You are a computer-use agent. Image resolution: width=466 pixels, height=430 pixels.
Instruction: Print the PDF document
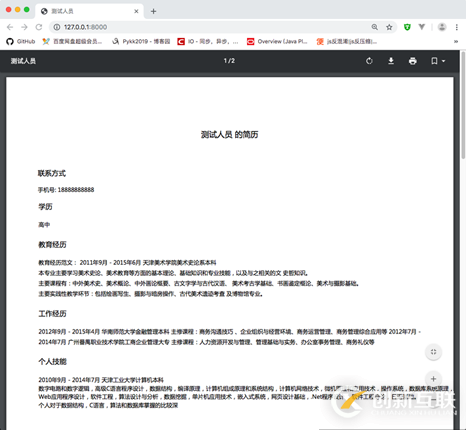[x=413, y=61]
